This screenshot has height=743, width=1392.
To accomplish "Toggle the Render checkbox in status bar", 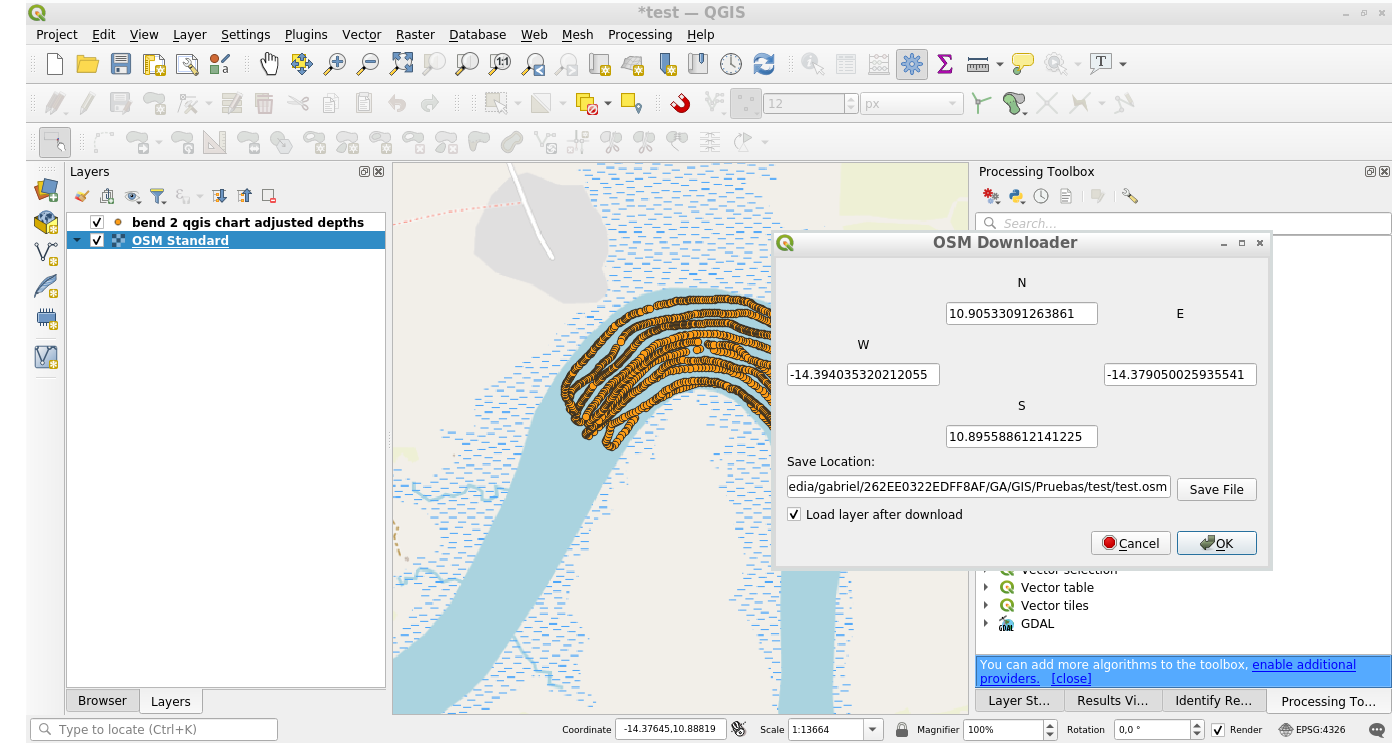I will coord(1218,730).
